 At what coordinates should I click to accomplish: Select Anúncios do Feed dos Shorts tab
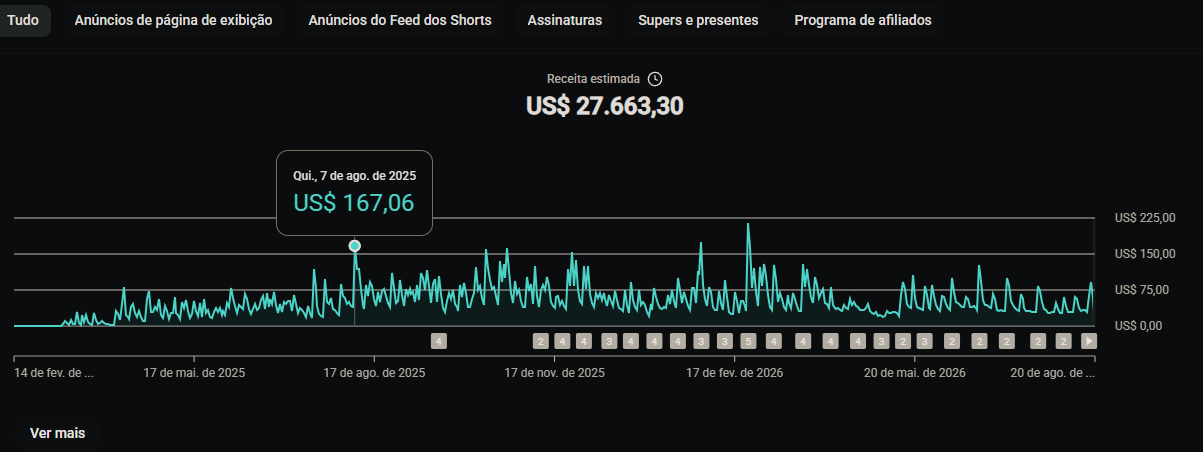400,20
